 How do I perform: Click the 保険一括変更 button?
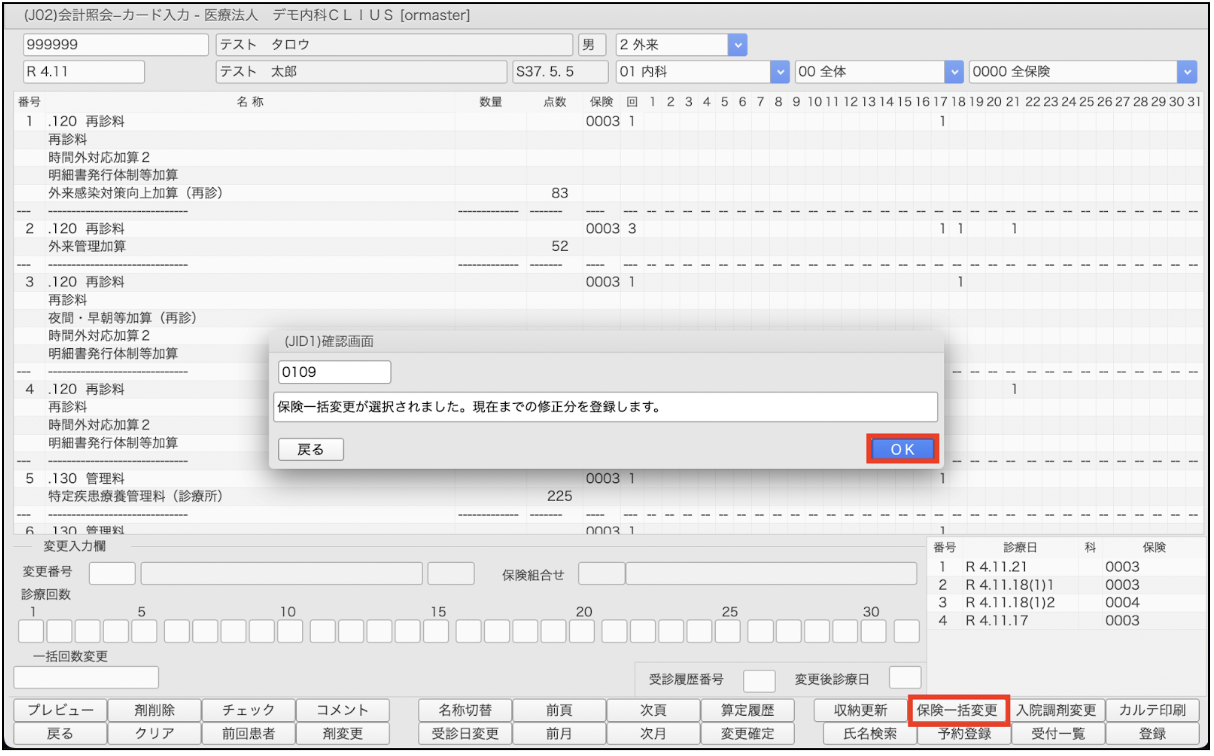coord(957,710)
